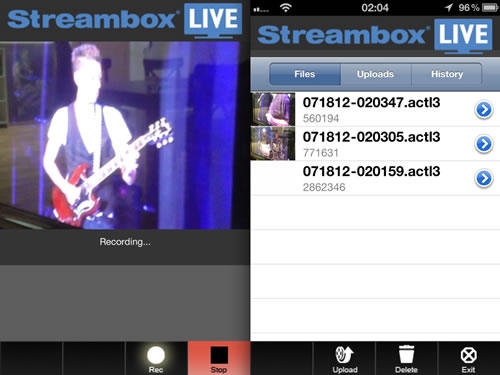This screenshot has height=375, width=500.
Task: Open the History tab
Action: click(x=447, y=74)
